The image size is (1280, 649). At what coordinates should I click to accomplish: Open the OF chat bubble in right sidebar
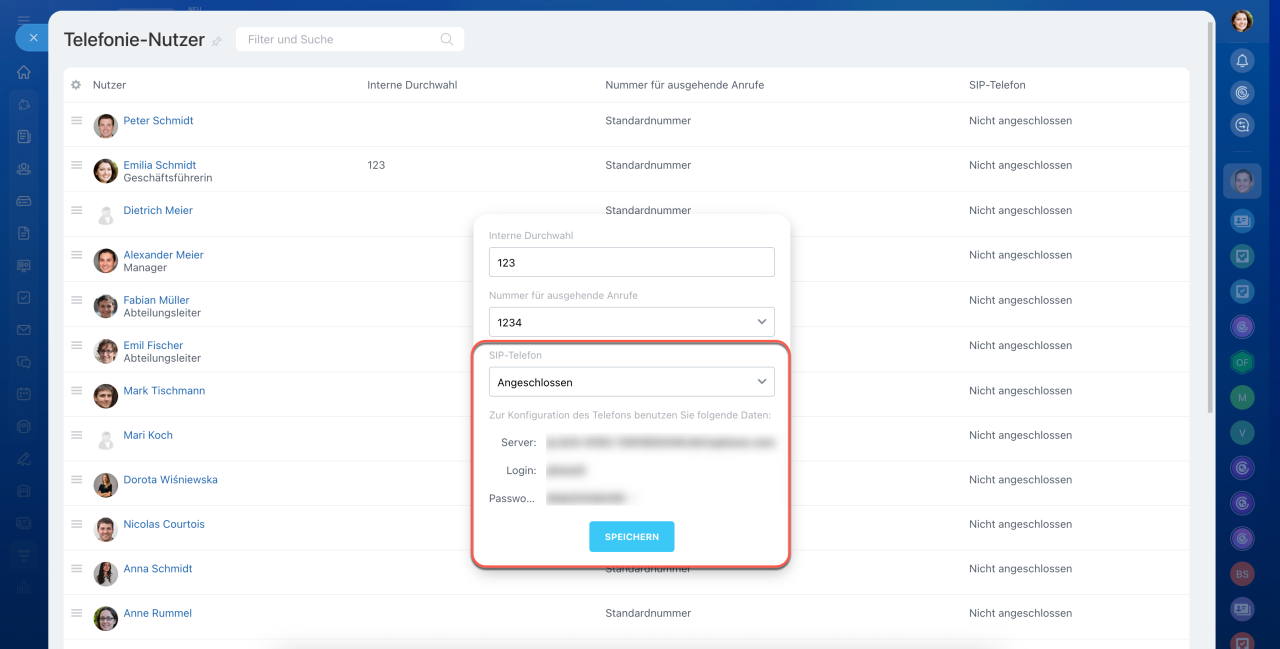pos(1242,362)
